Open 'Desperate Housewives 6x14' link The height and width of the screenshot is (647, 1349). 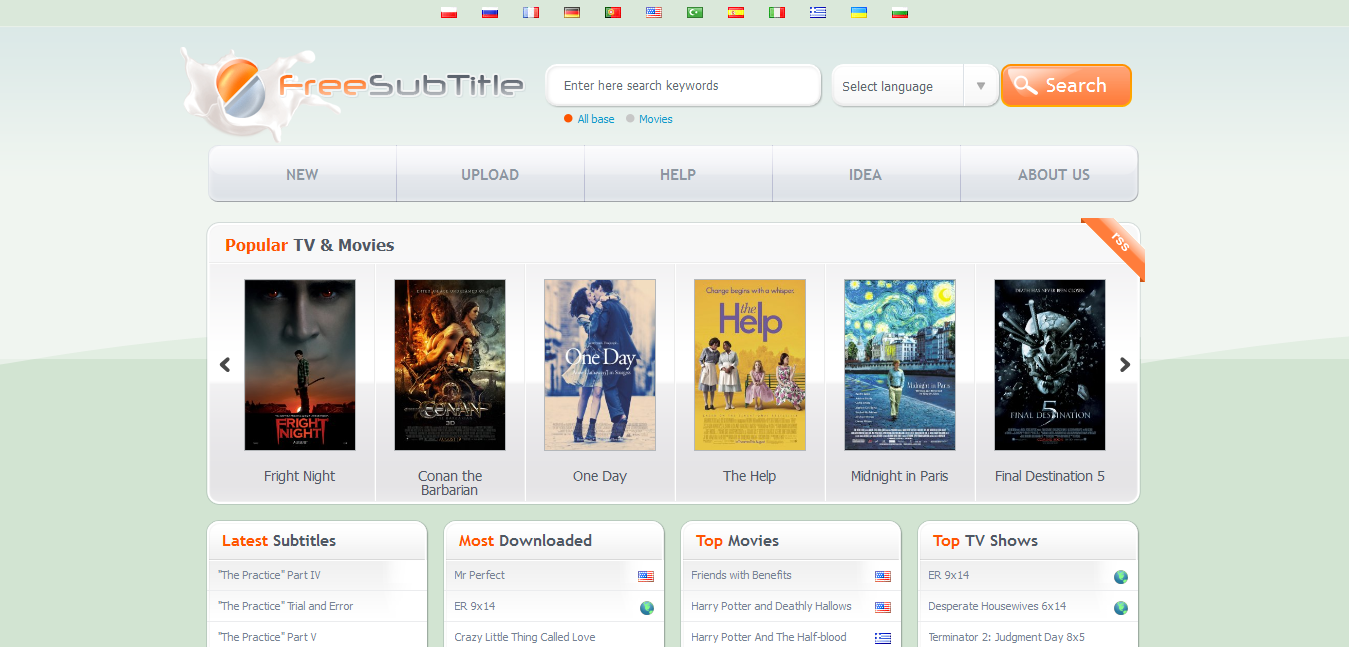[x=997, y=606]
